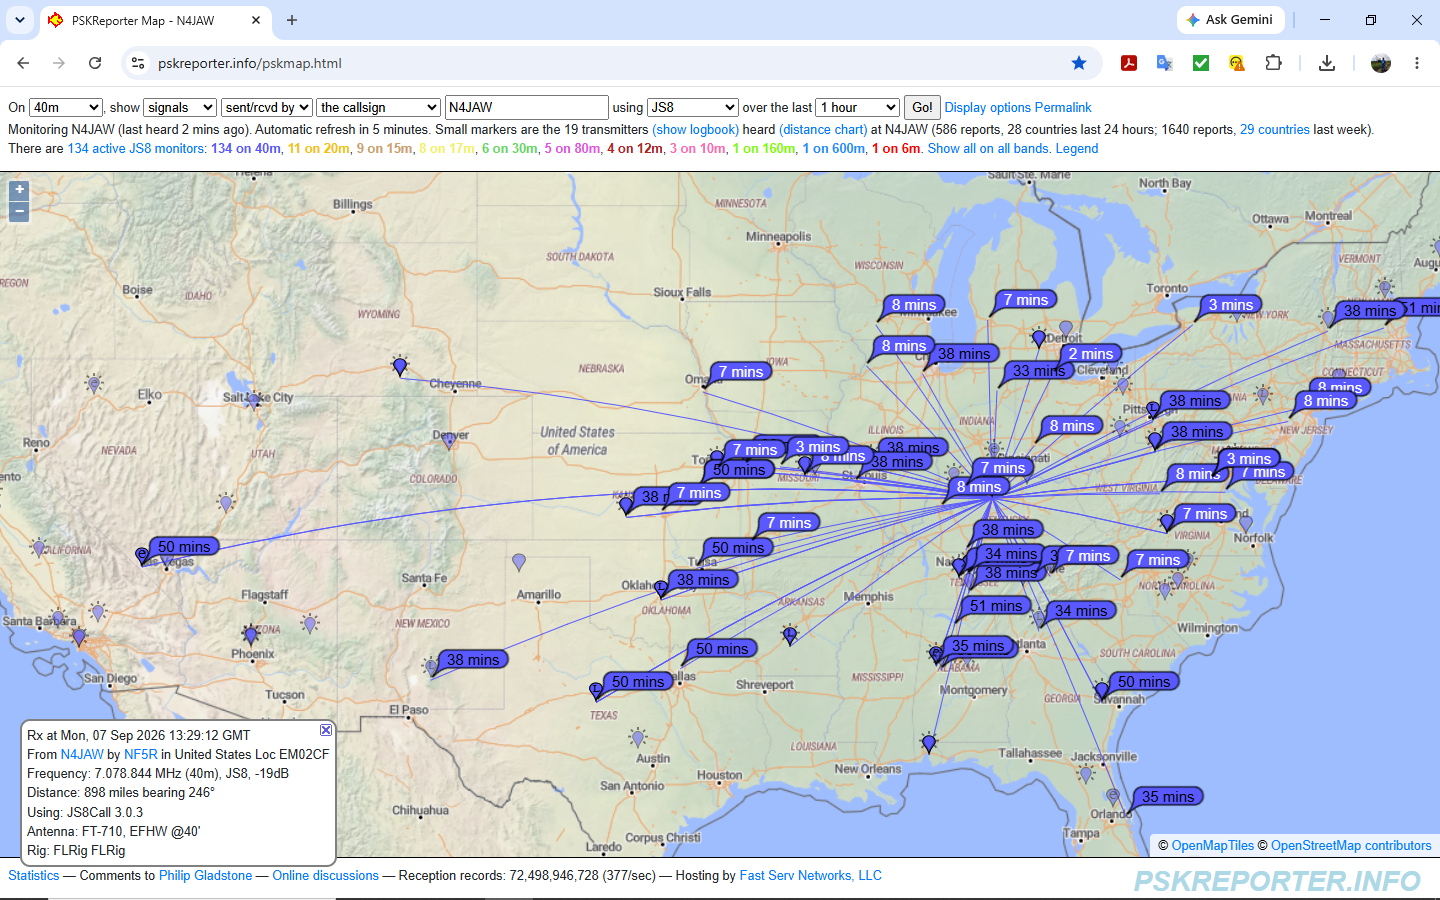Expand the signals dropdown
Screen dimensions: 1440x900
coord(180,107)
